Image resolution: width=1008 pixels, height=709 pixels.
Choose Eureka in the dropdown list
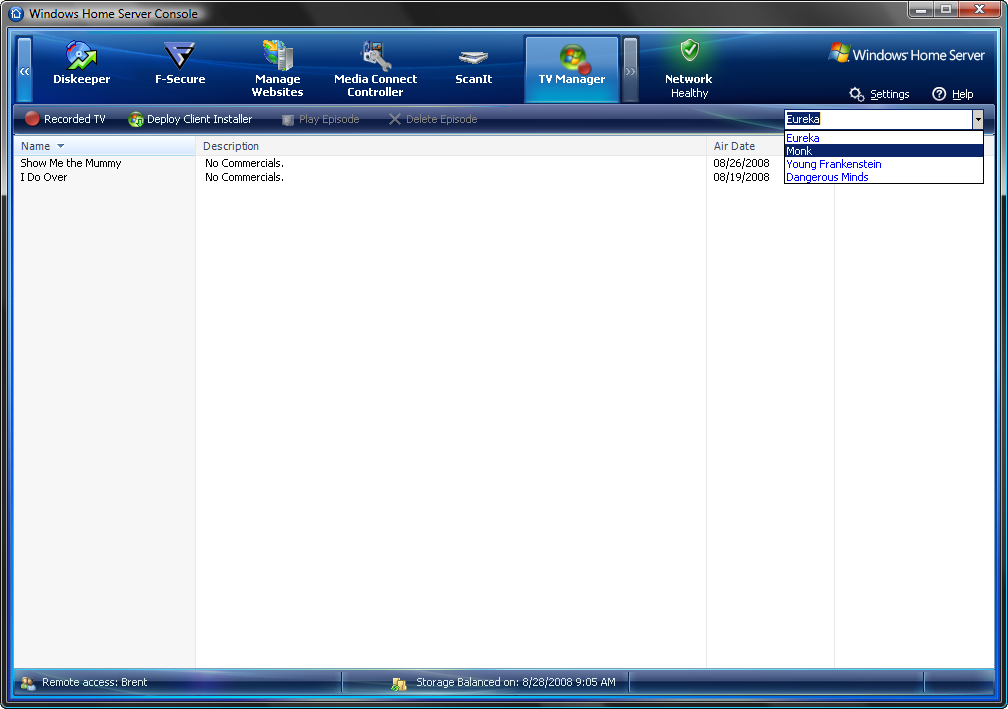tap(884, 138)
